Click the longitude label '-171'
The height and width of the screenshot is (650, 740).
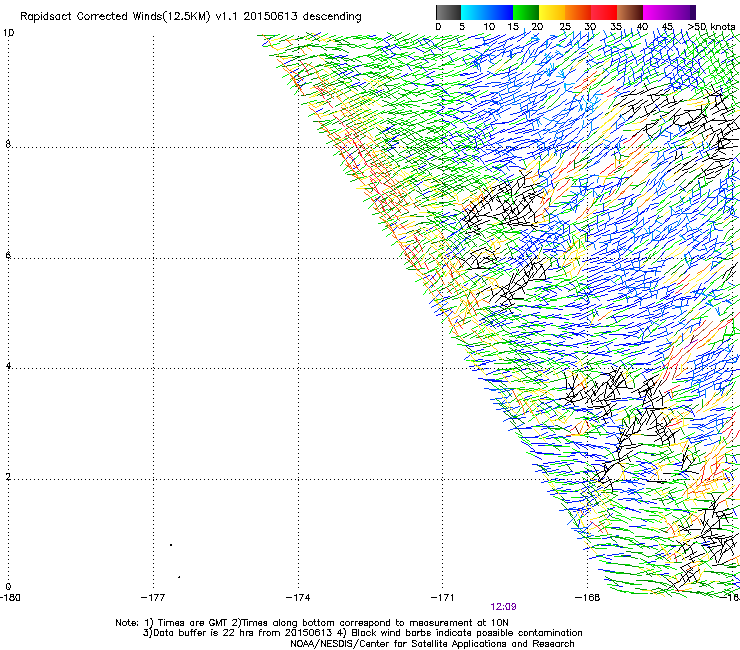(x=443, y=598)
